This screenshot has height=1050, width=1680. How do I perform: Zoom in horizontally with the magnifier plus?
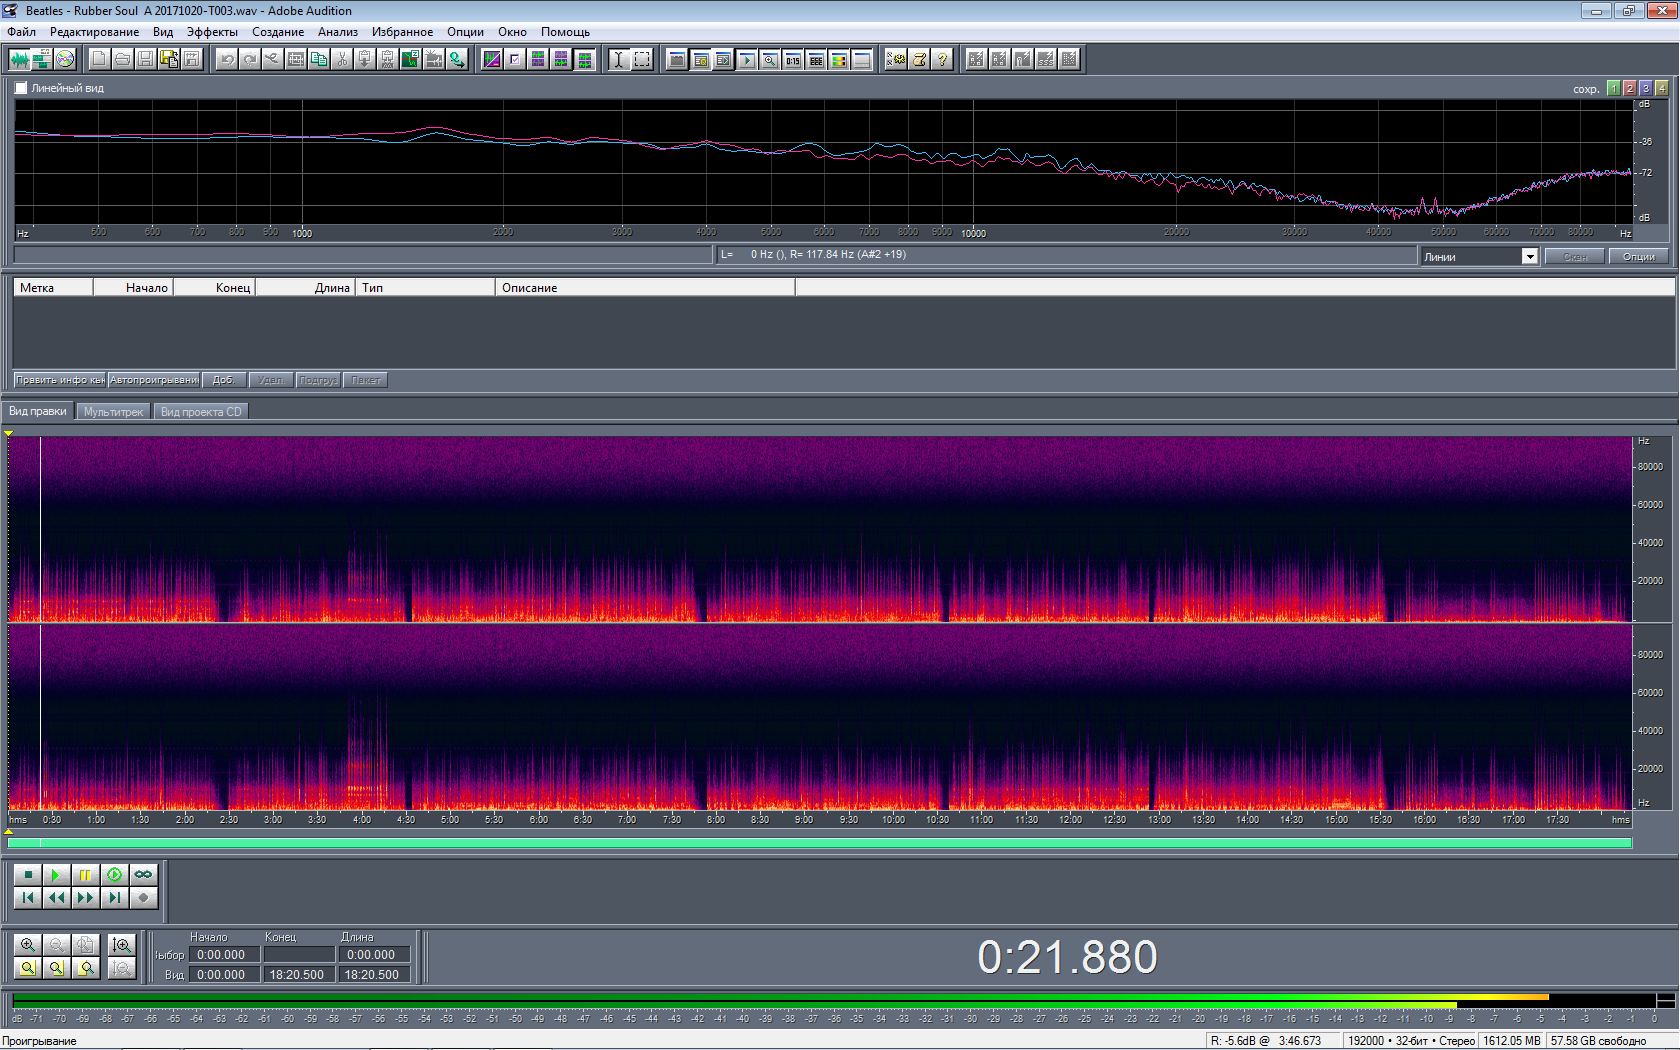click(28, 944)
